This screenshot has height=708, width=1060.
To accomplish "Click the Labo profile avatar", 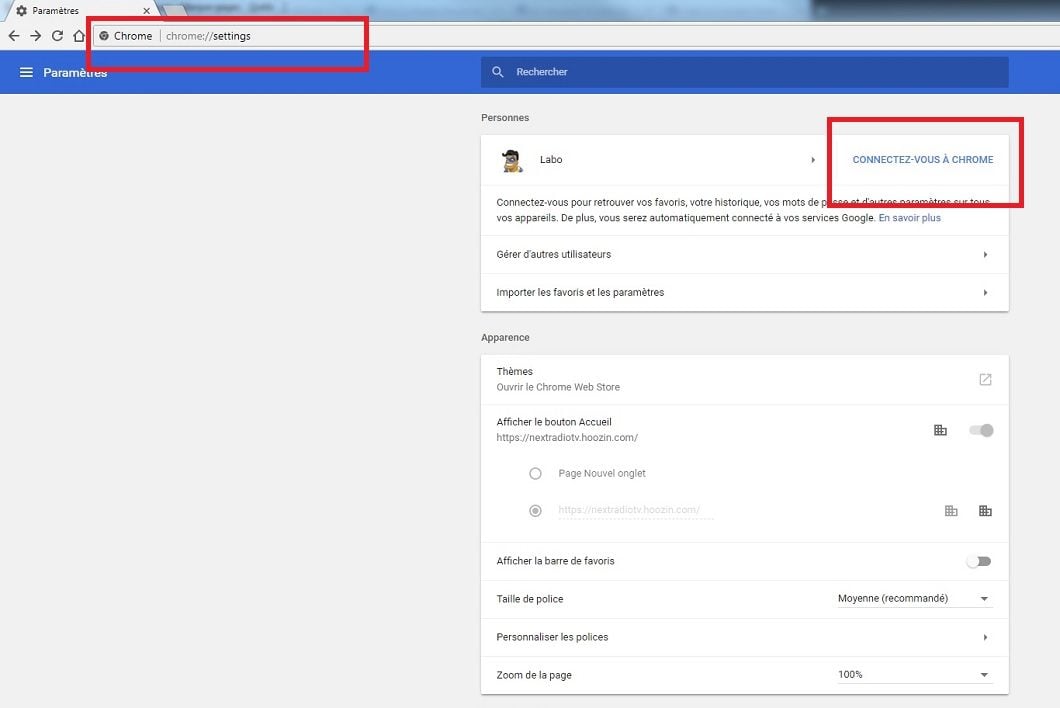I will (512, 160).
